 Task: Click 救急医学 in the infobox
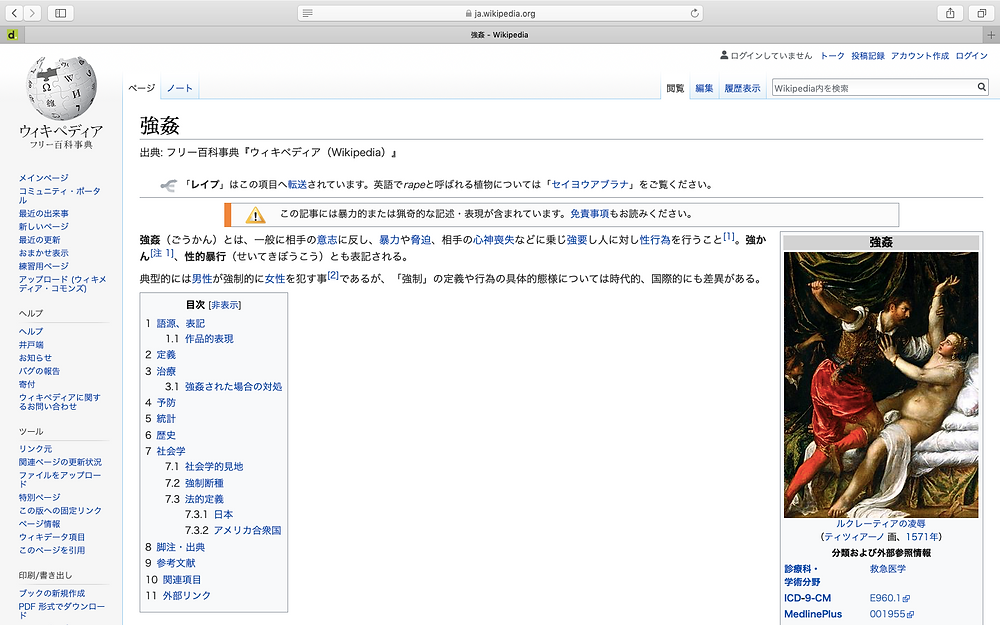(x=888, y=569)
